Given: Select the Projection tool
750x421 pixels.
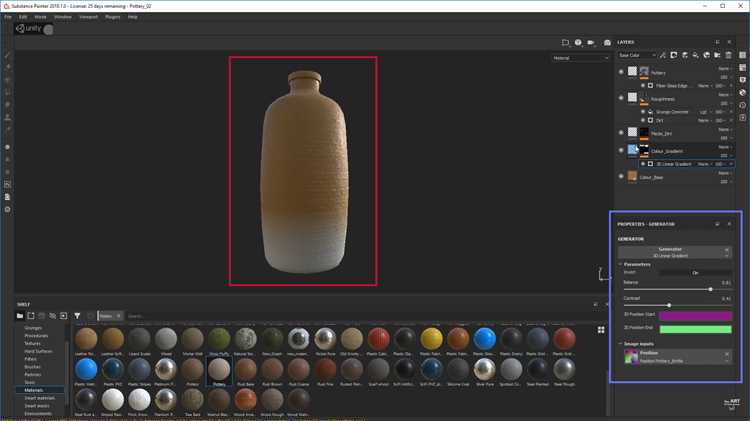Looking at the screenshot, I should (8, 80).
